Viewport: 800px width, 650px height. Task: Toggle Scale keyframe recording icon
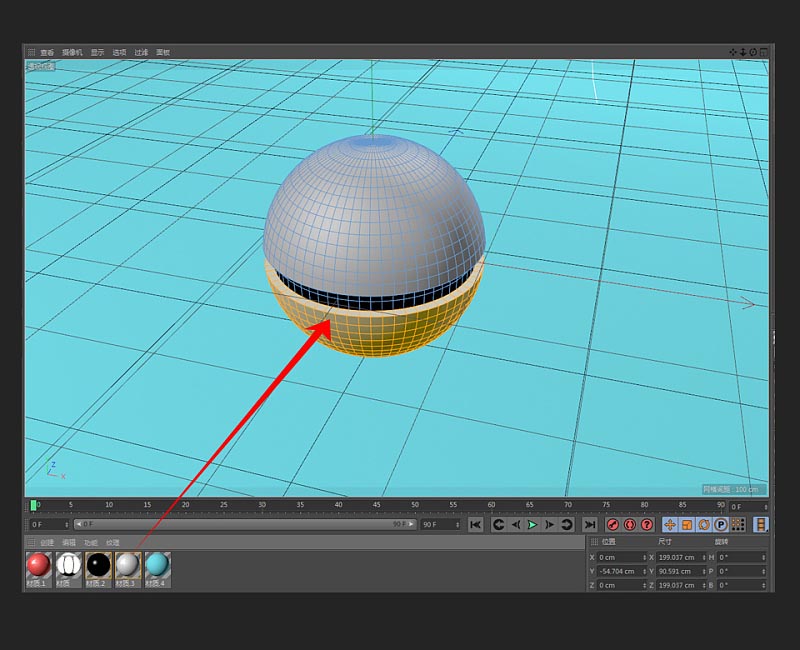click(x=687, y=524)
